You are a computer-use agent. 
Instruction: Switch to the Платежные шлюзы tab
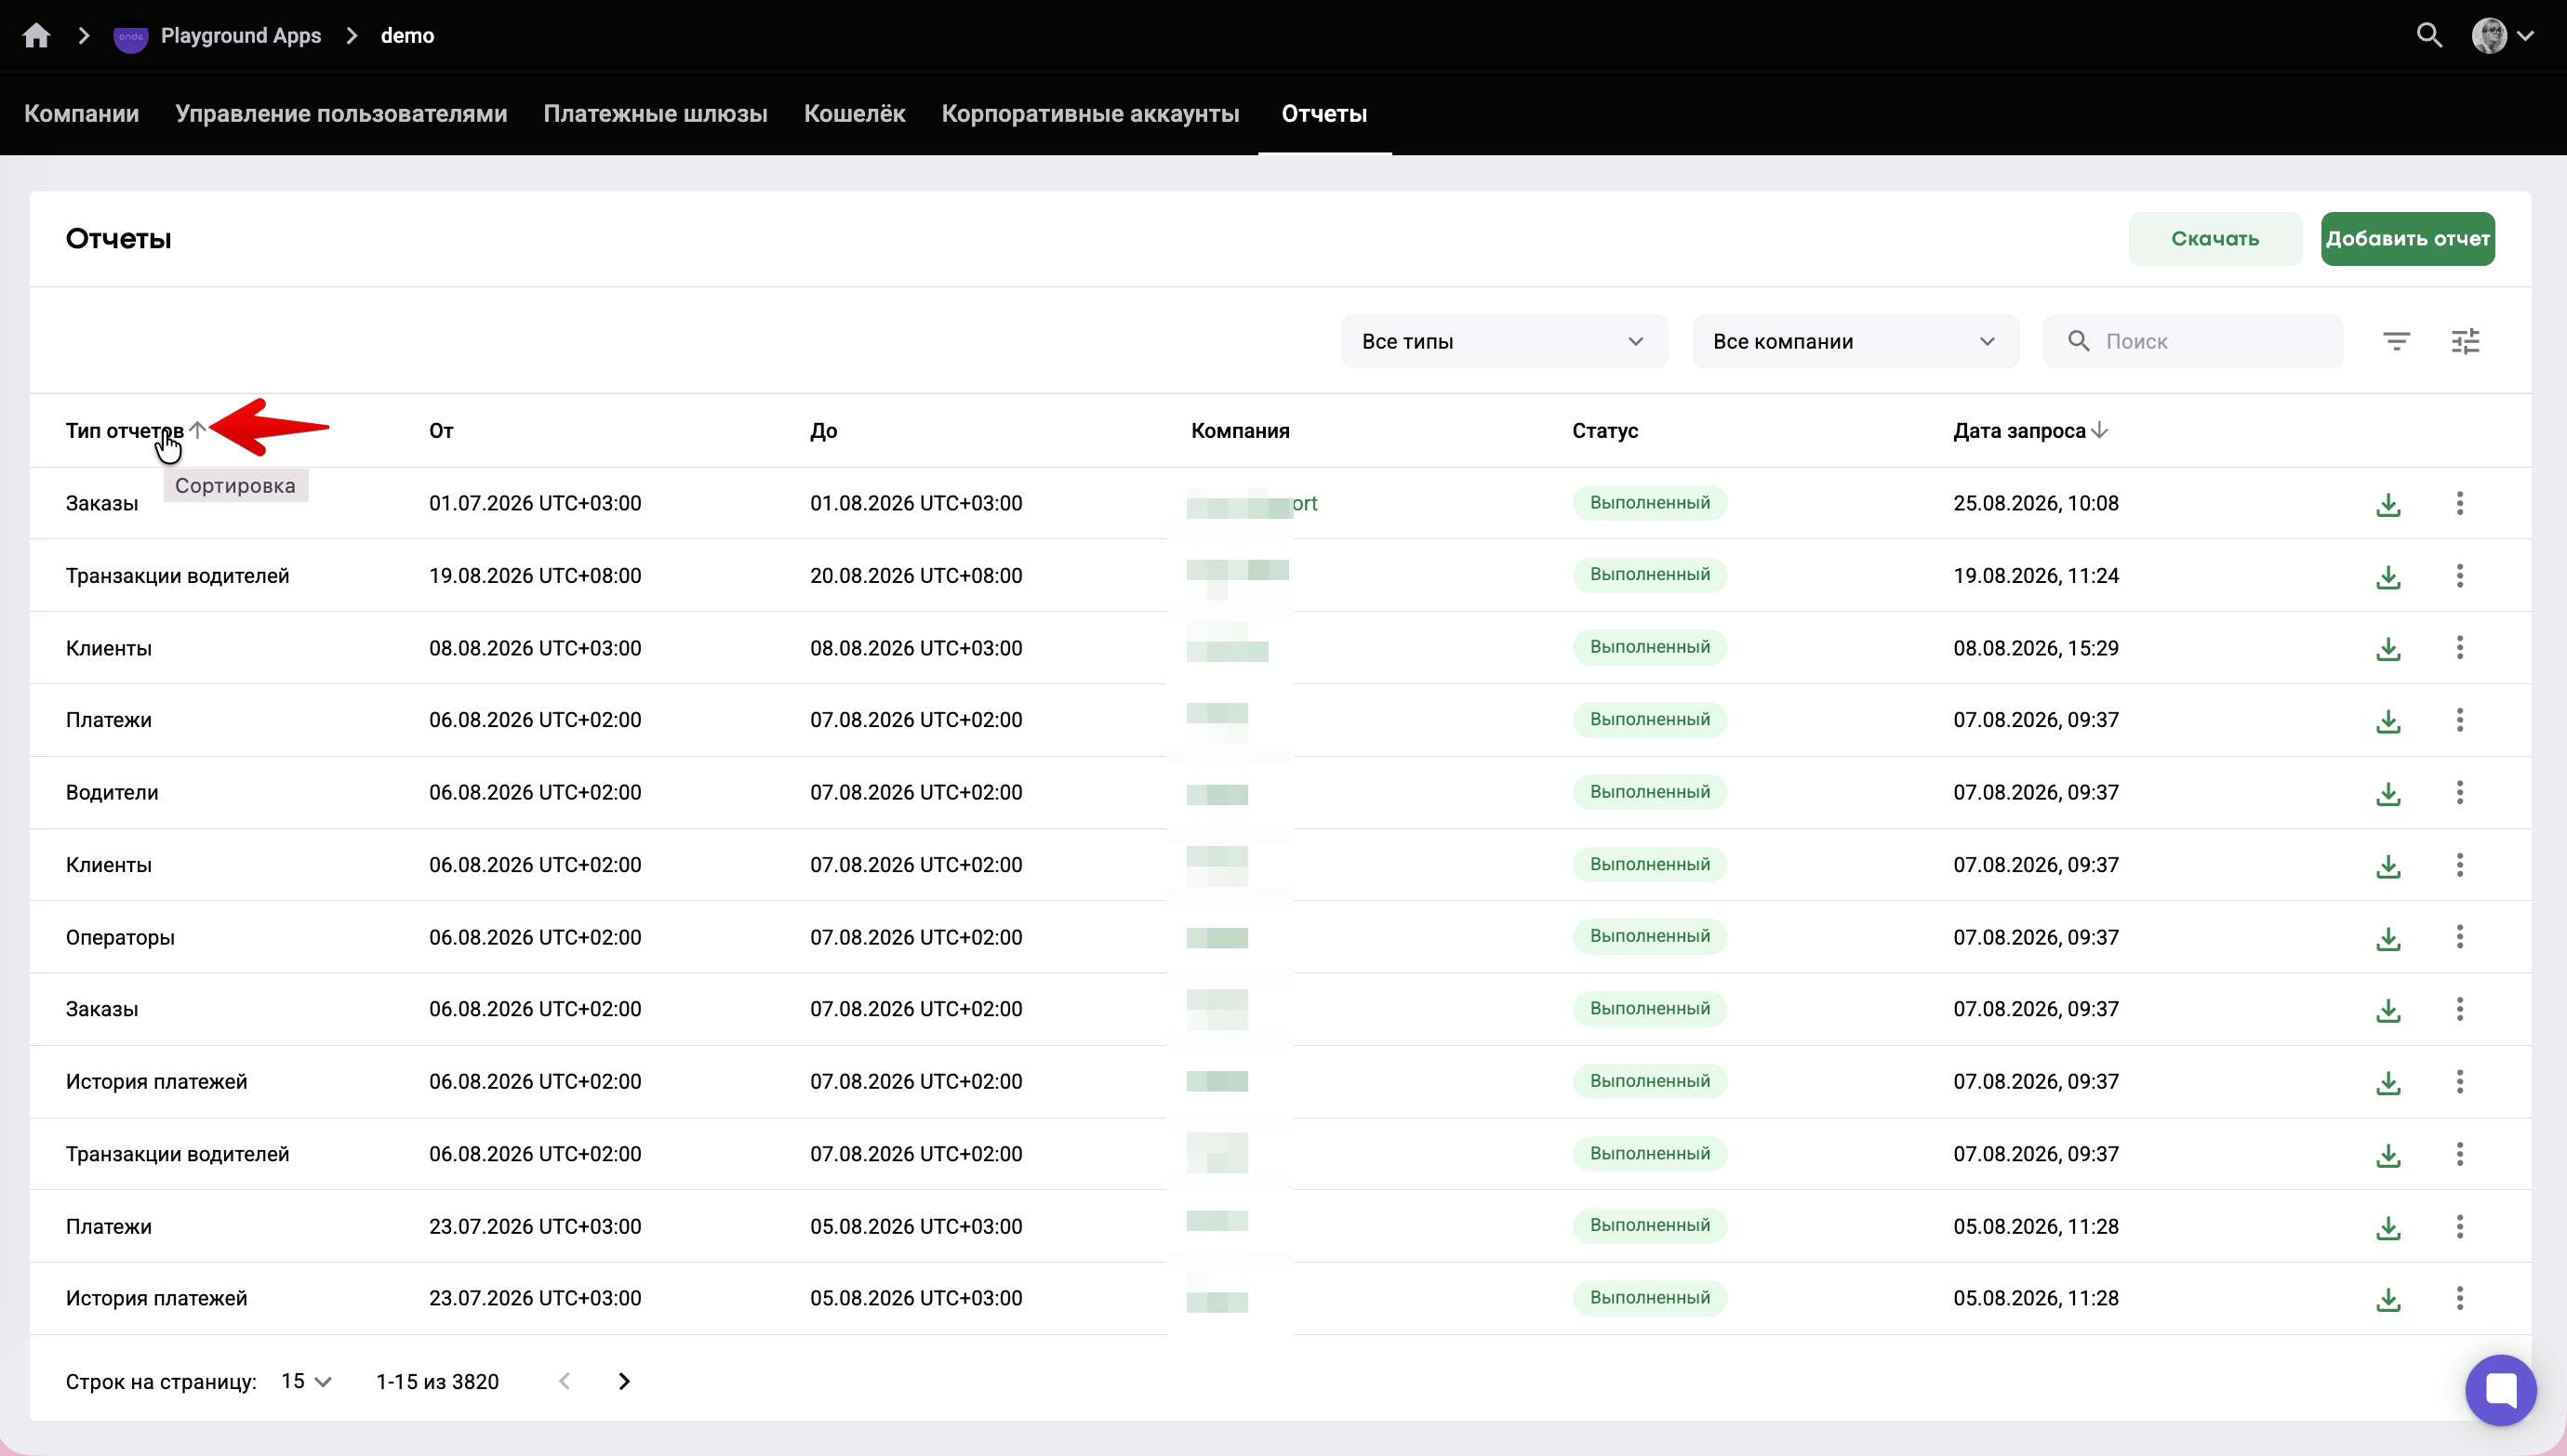coord(655,114)
